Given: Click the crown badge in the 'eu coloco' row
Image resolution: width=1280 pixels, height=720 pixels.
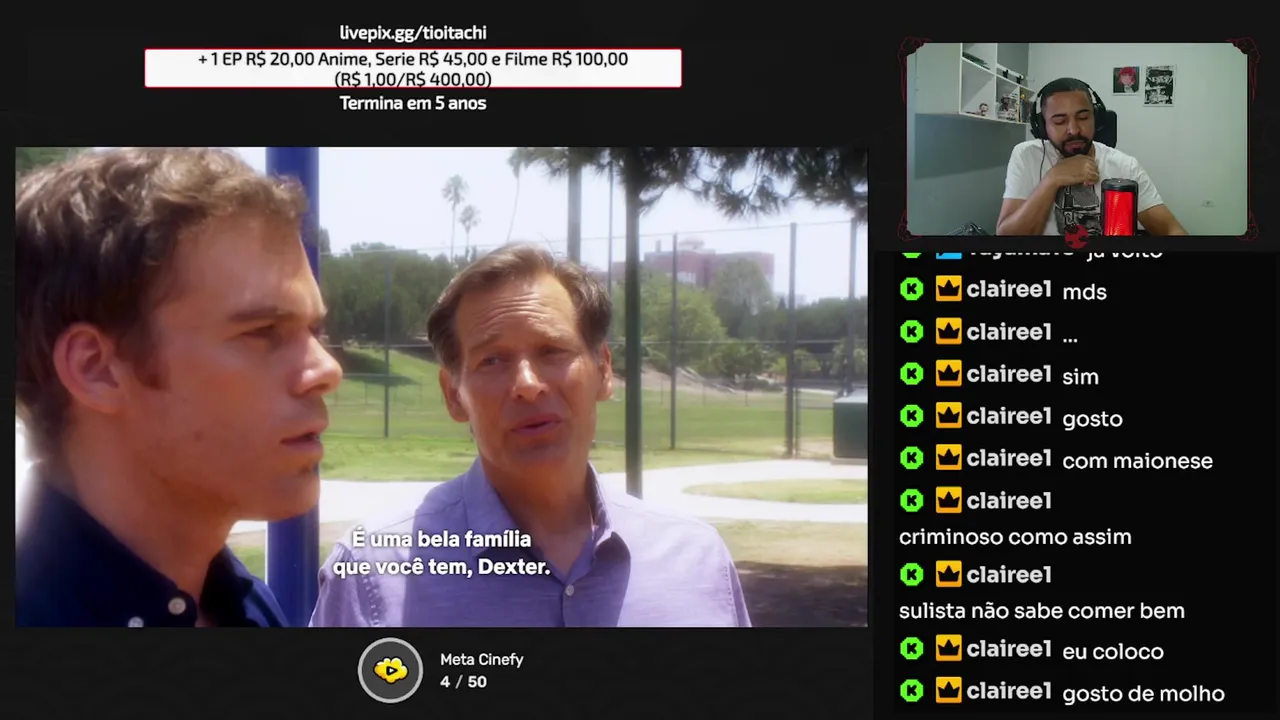Looking at the screenshot, I should click(948, 649).
